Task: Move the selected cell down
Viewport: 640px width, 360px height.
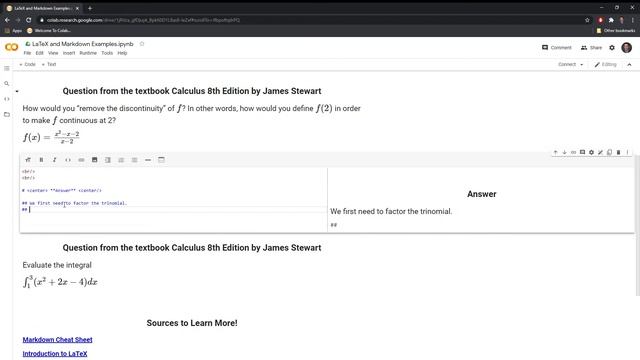Action: coord(564,152)
